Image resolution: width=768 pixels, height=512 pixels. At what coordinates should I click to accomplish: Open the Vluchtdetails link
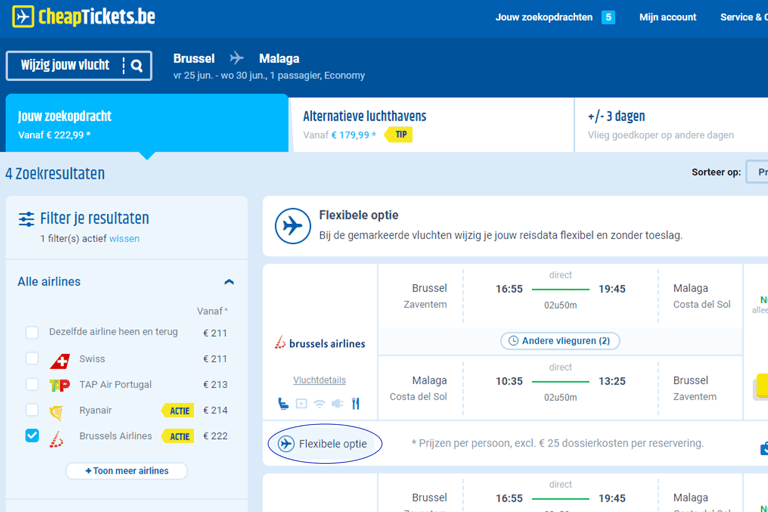319,380
